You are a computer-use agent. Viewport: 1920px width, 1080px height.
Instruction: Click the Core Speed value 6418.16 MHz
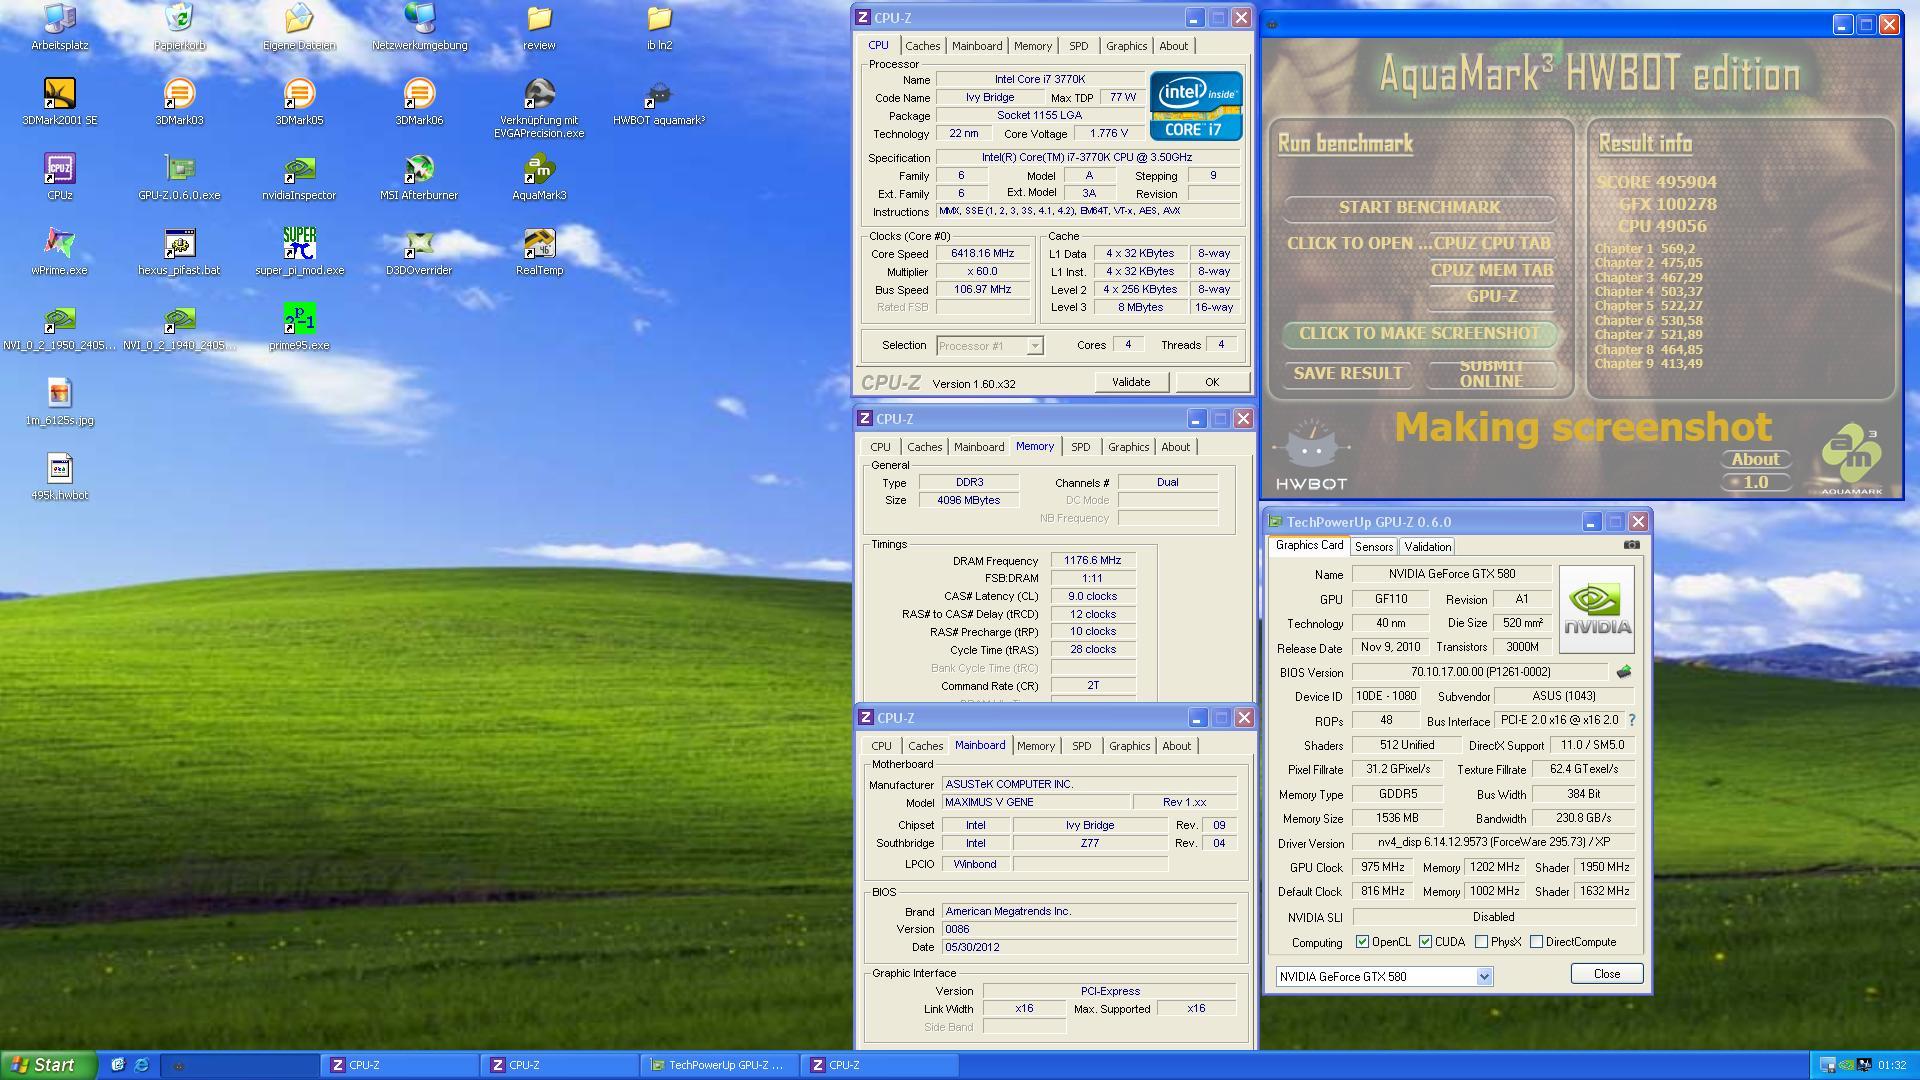click(982, 254)
